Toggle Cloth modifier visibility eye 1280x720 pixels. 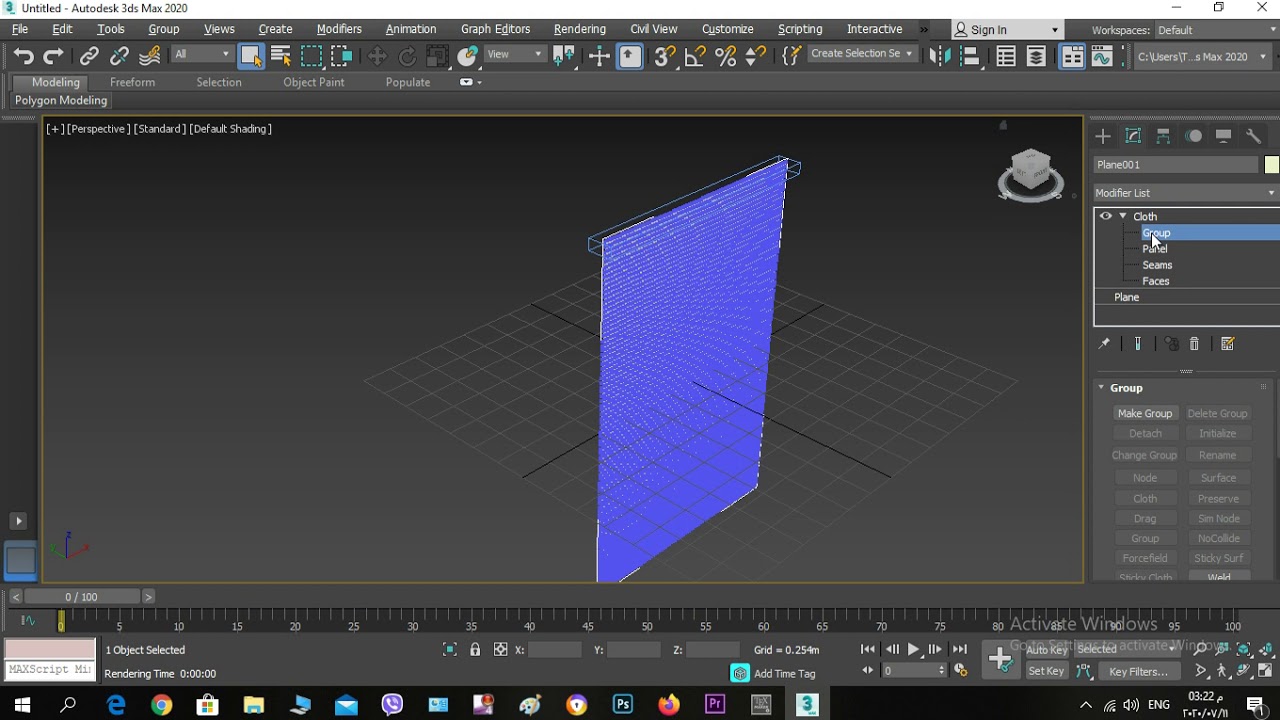(x=1105, y=216)
